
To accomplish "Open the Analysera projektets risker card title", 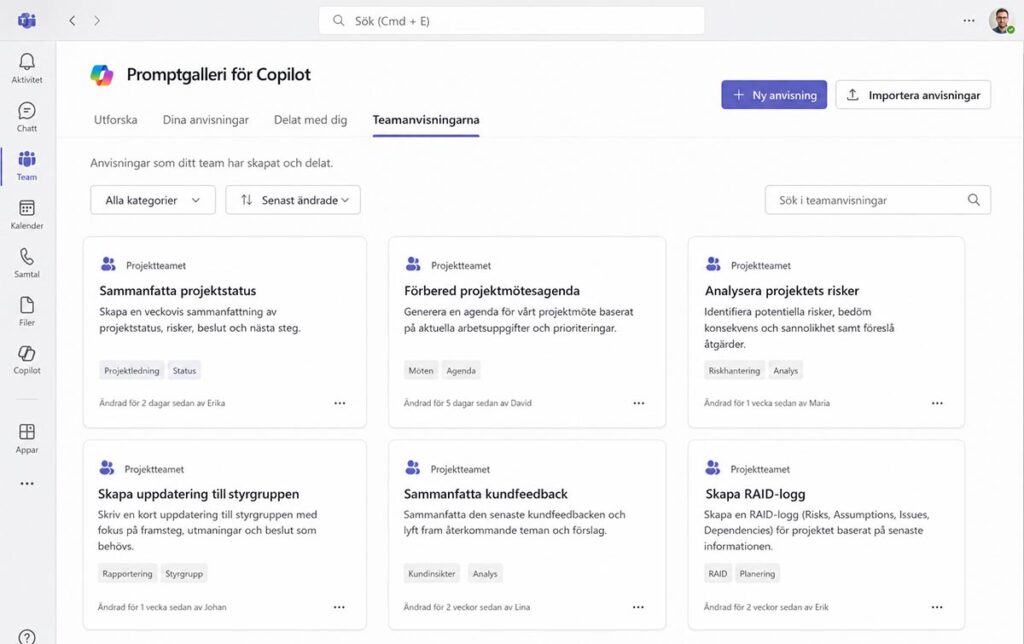I will 782,291.
